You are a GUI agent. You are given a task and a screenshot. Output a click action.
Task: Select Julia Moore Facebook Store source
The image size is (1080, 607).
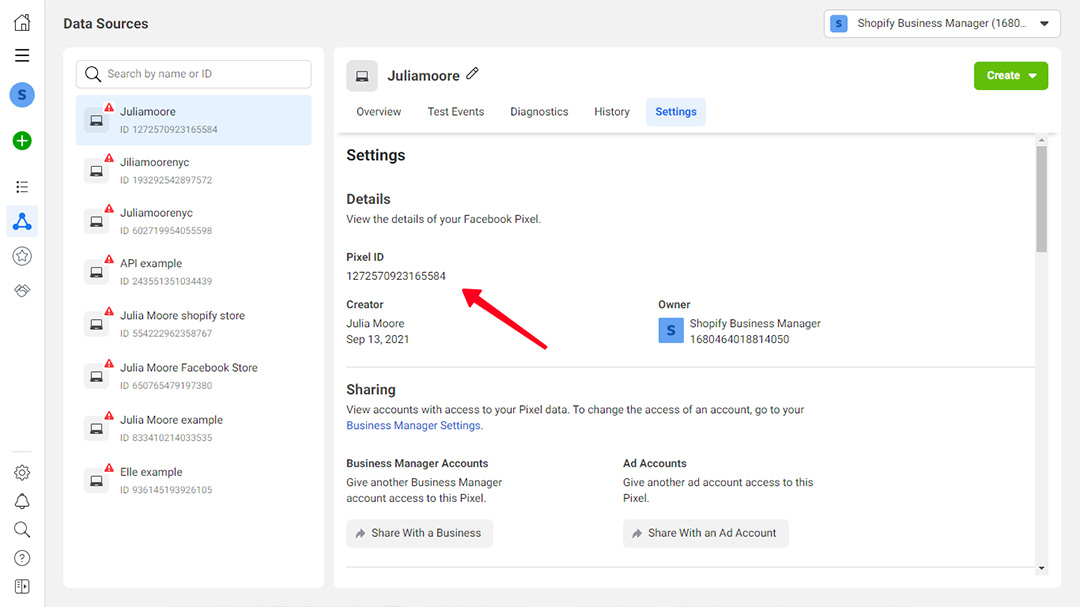pos(194,376)
